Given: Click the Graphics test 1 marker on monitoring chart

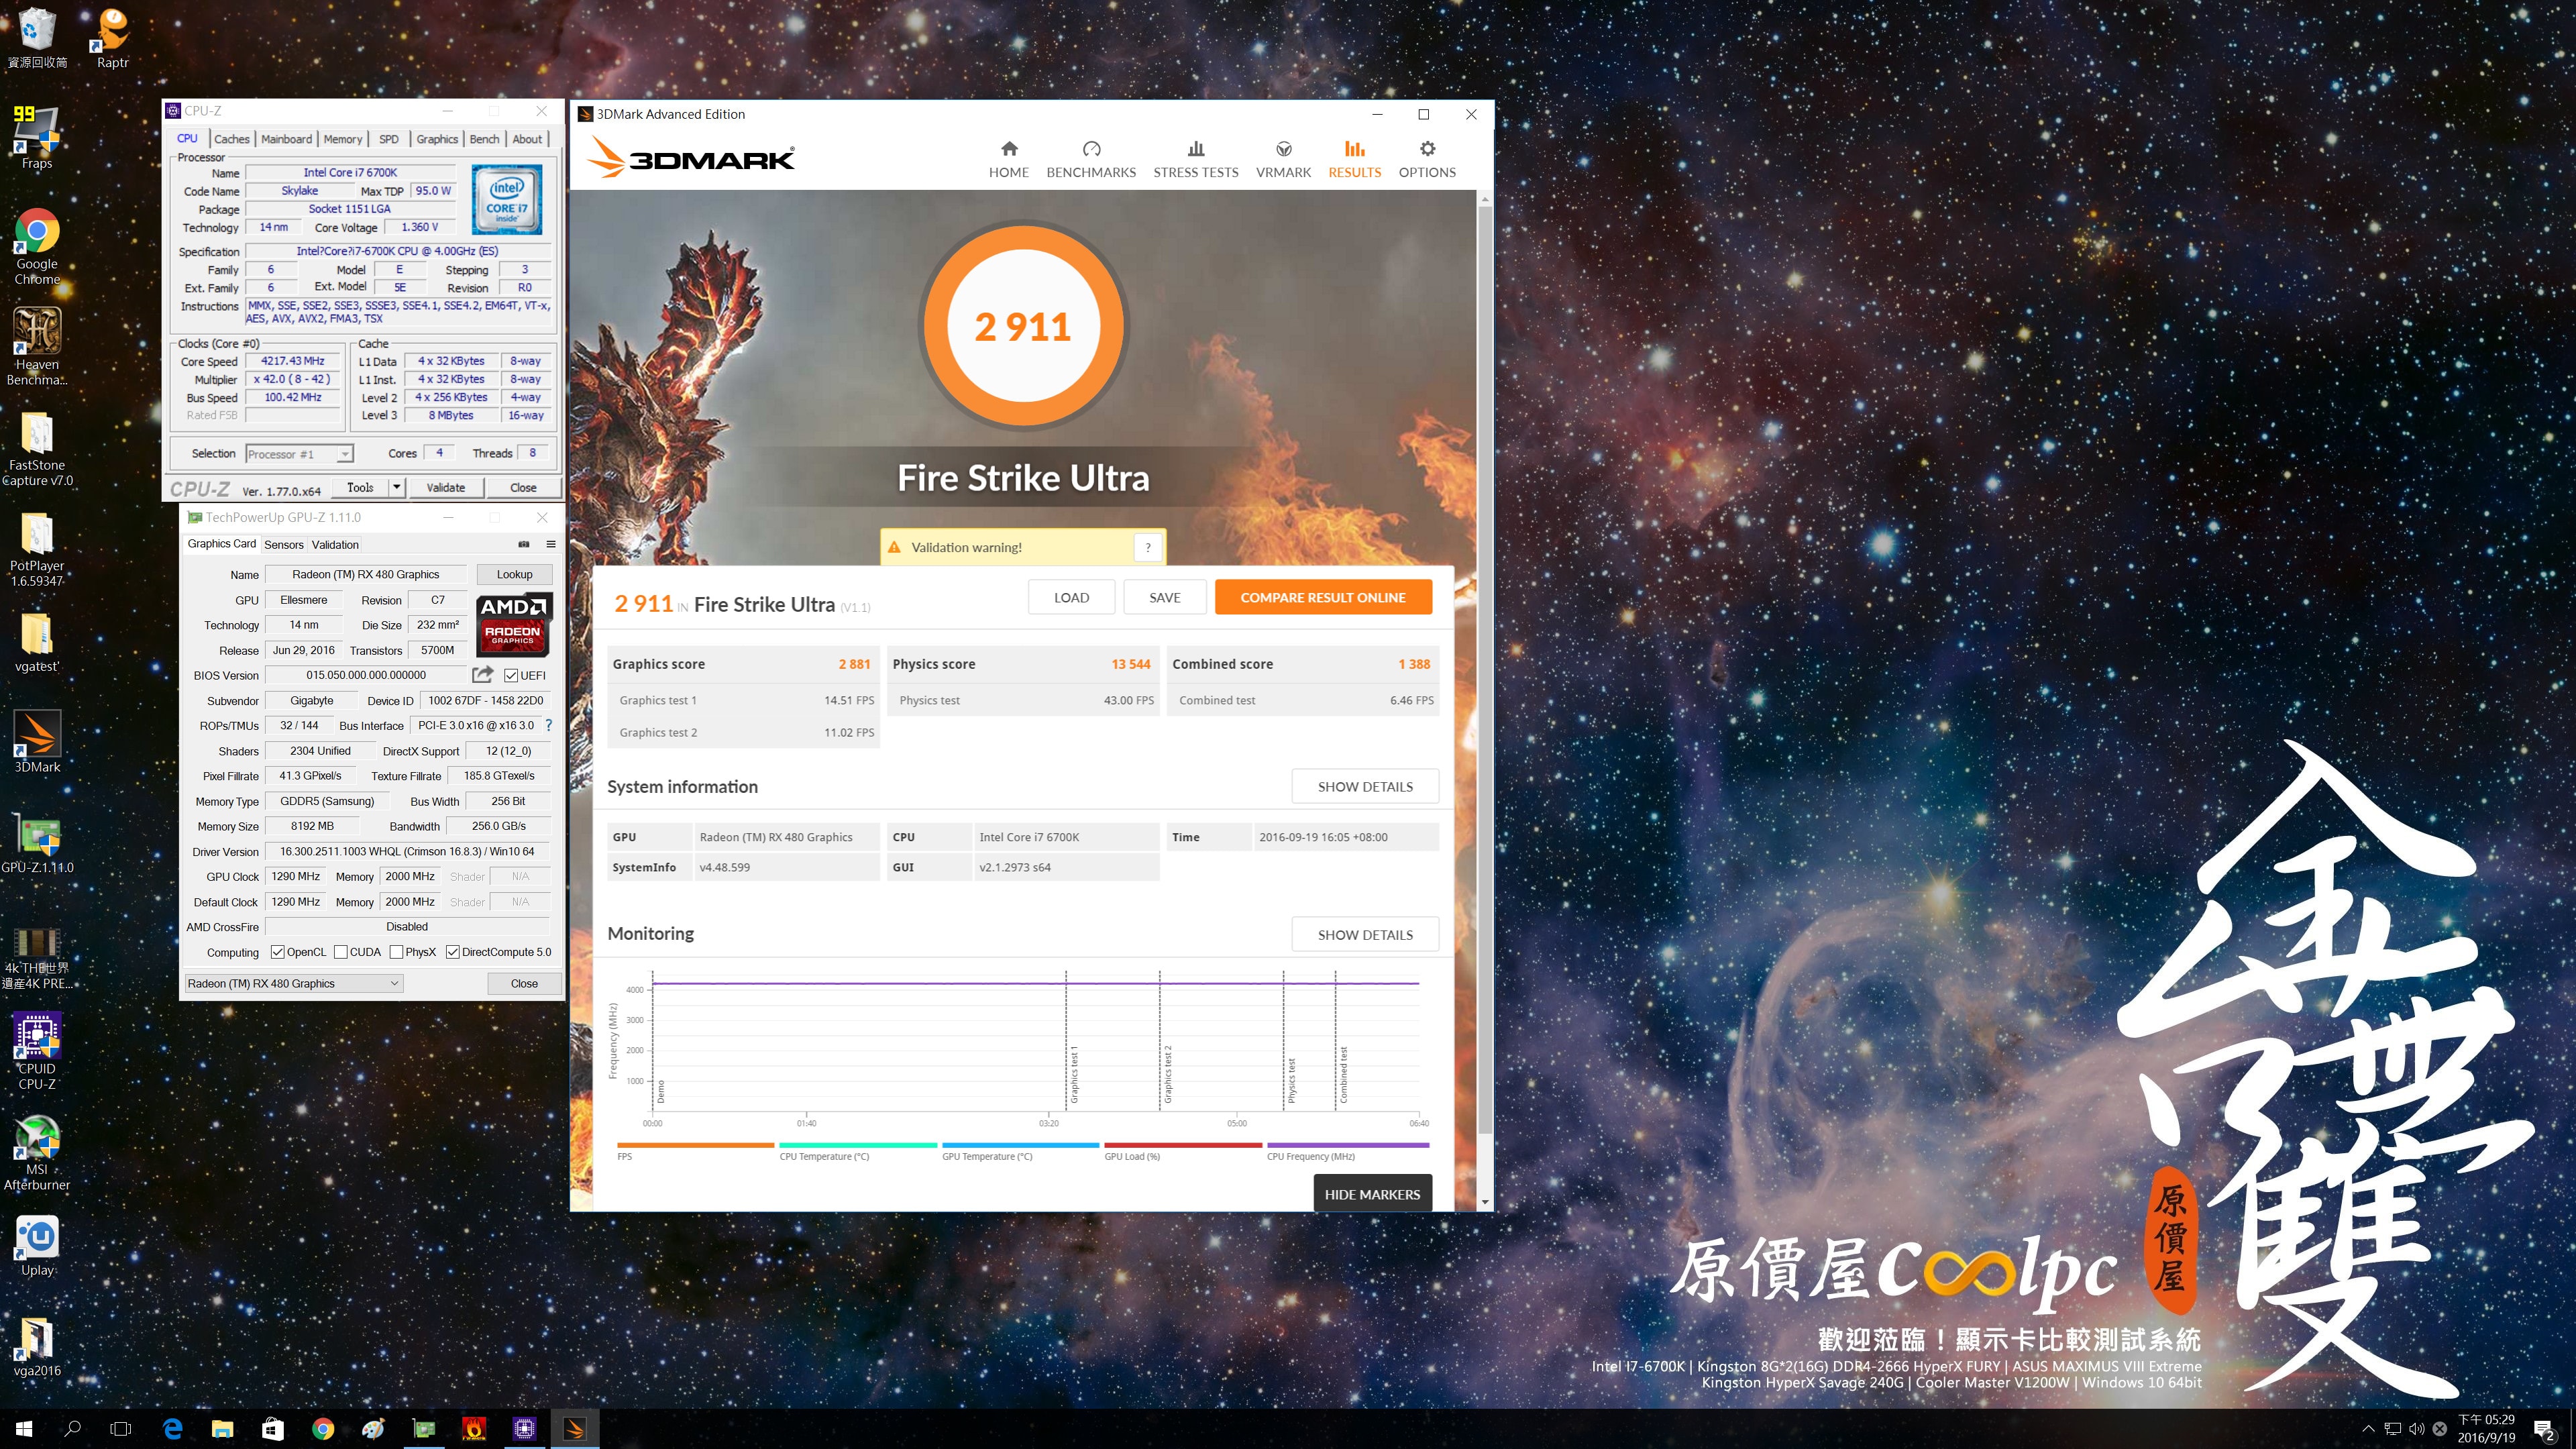Looking at the screenshot, I should click(1074, 1076).
